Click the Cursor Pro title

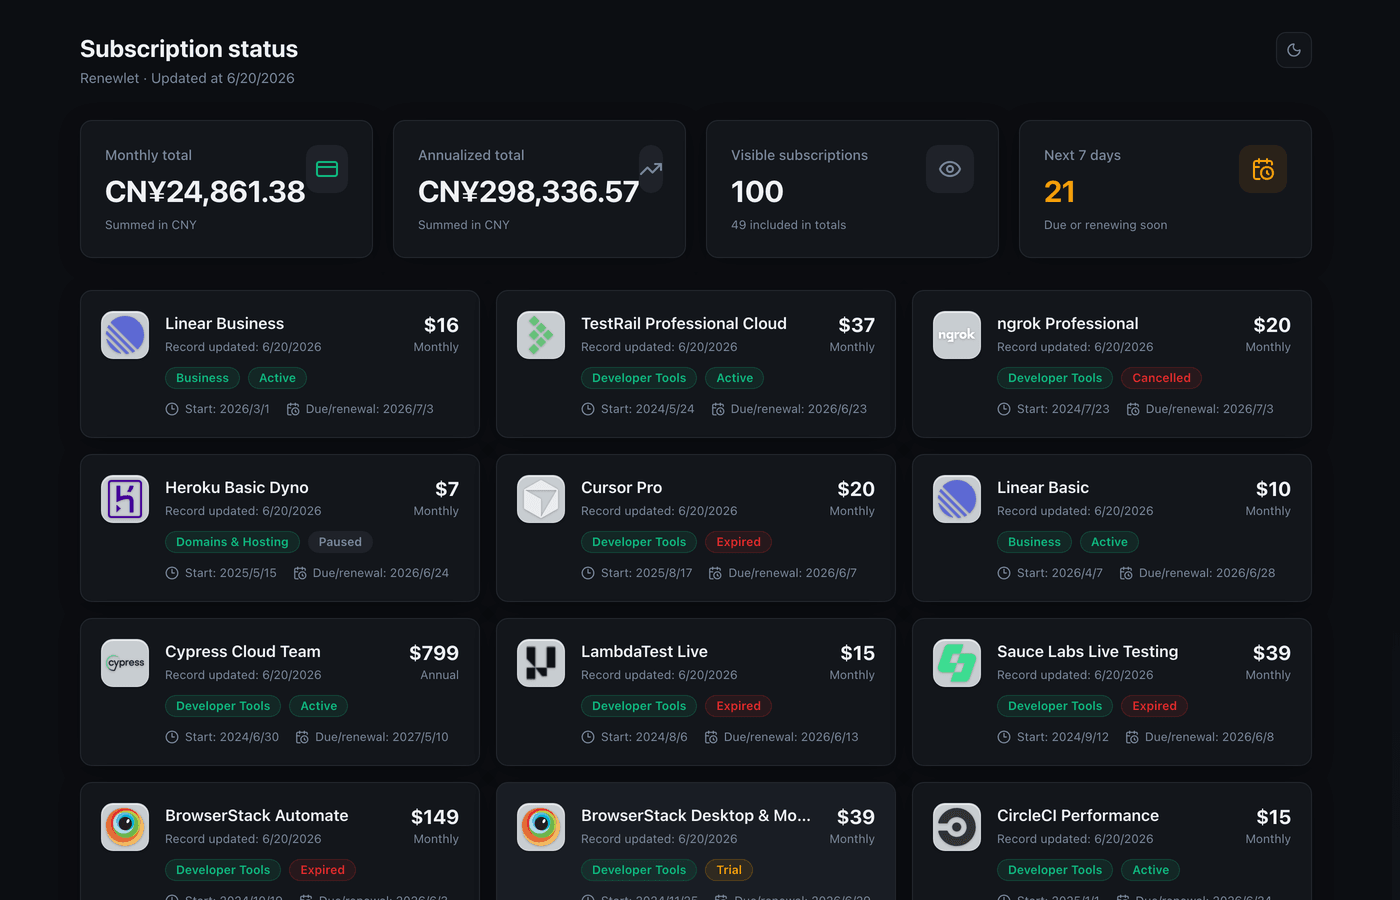point(622,487)
